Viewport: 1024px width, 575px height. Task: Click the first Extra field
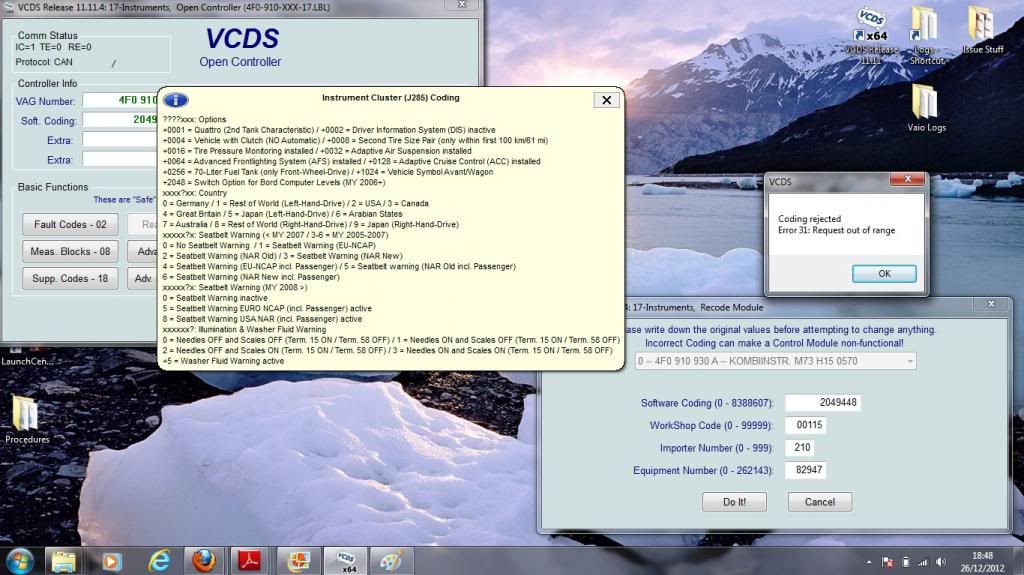(120, 140)
